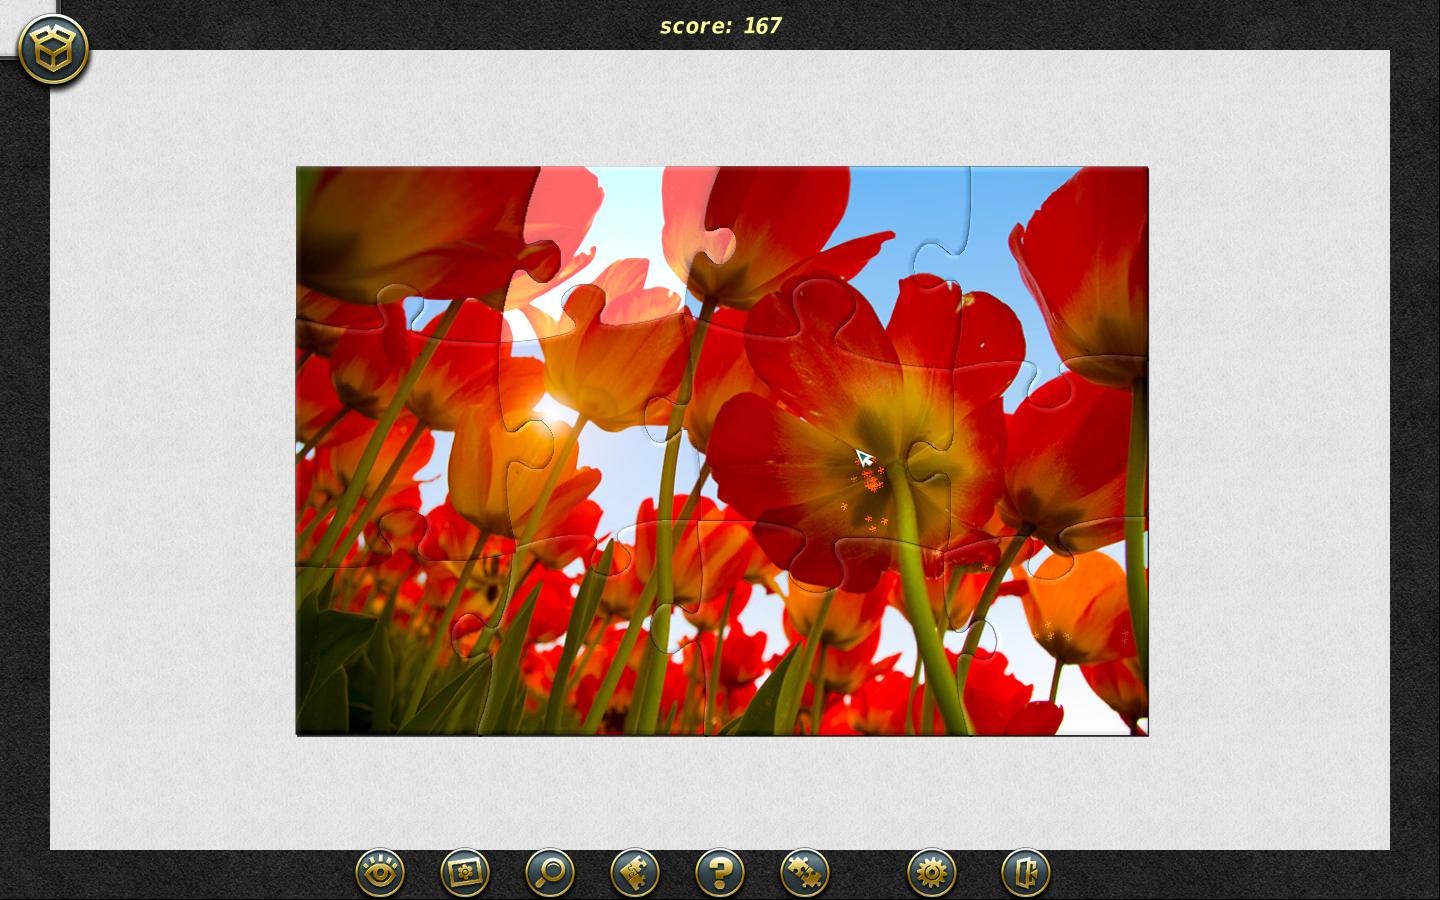Select the magnifier zoom tool
The image size is (1440, 900).
coord(550,873)
